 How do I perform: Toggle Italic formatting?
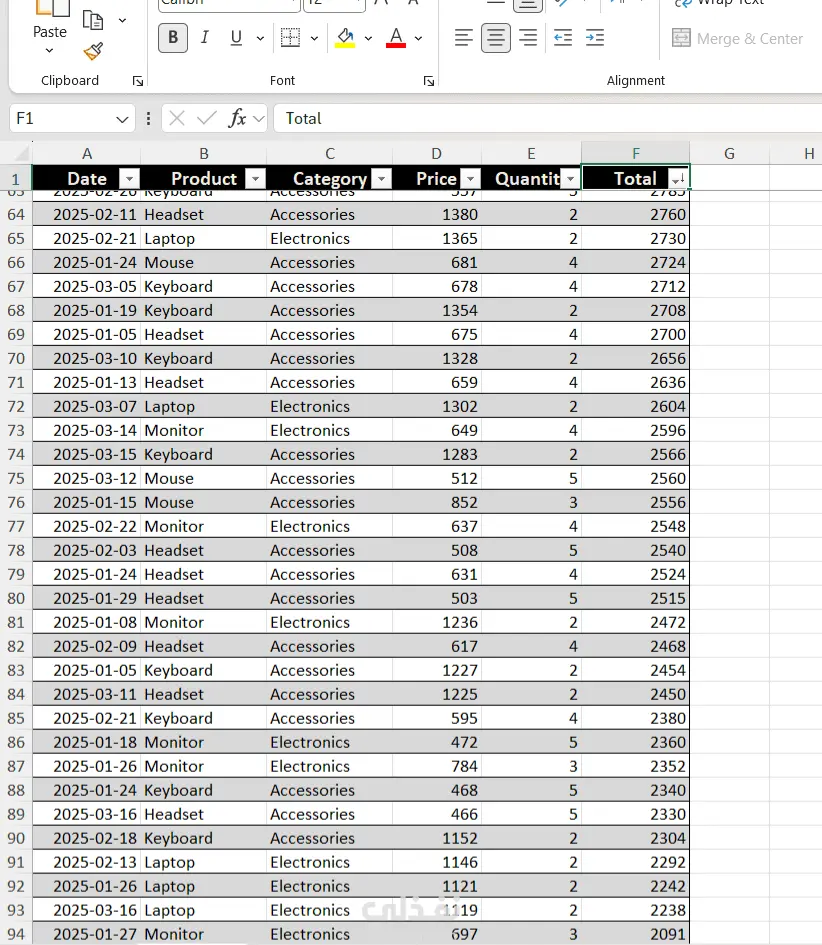204,38
